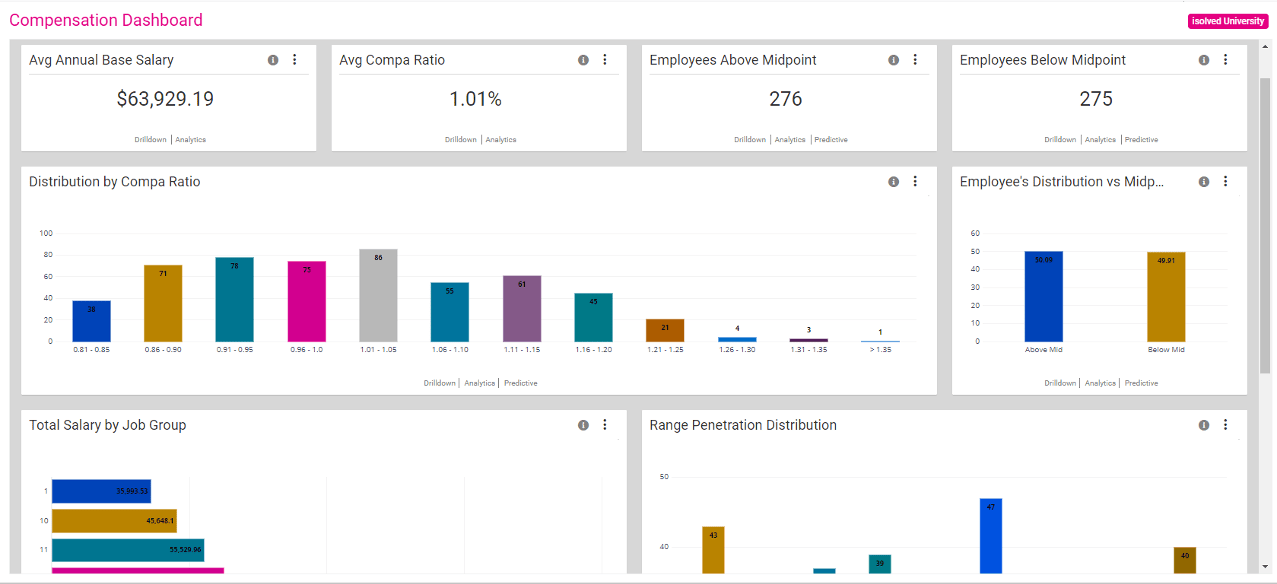The height and width of the screenshot is (584, 1277).
Task: View info on Range Penetration Distribution
Action: point(1204,425)
